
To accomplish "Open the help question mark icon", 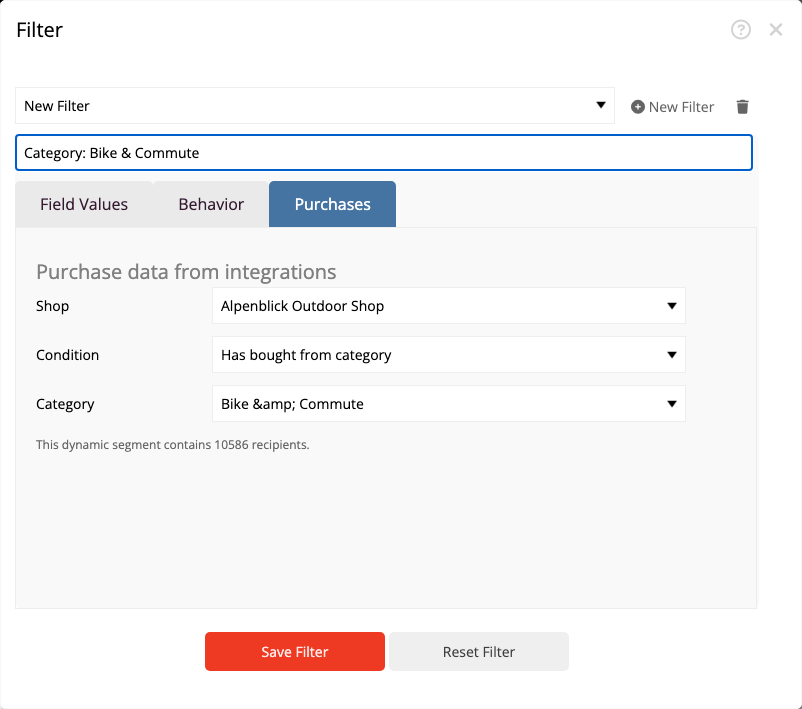I will tap(740, 30).
